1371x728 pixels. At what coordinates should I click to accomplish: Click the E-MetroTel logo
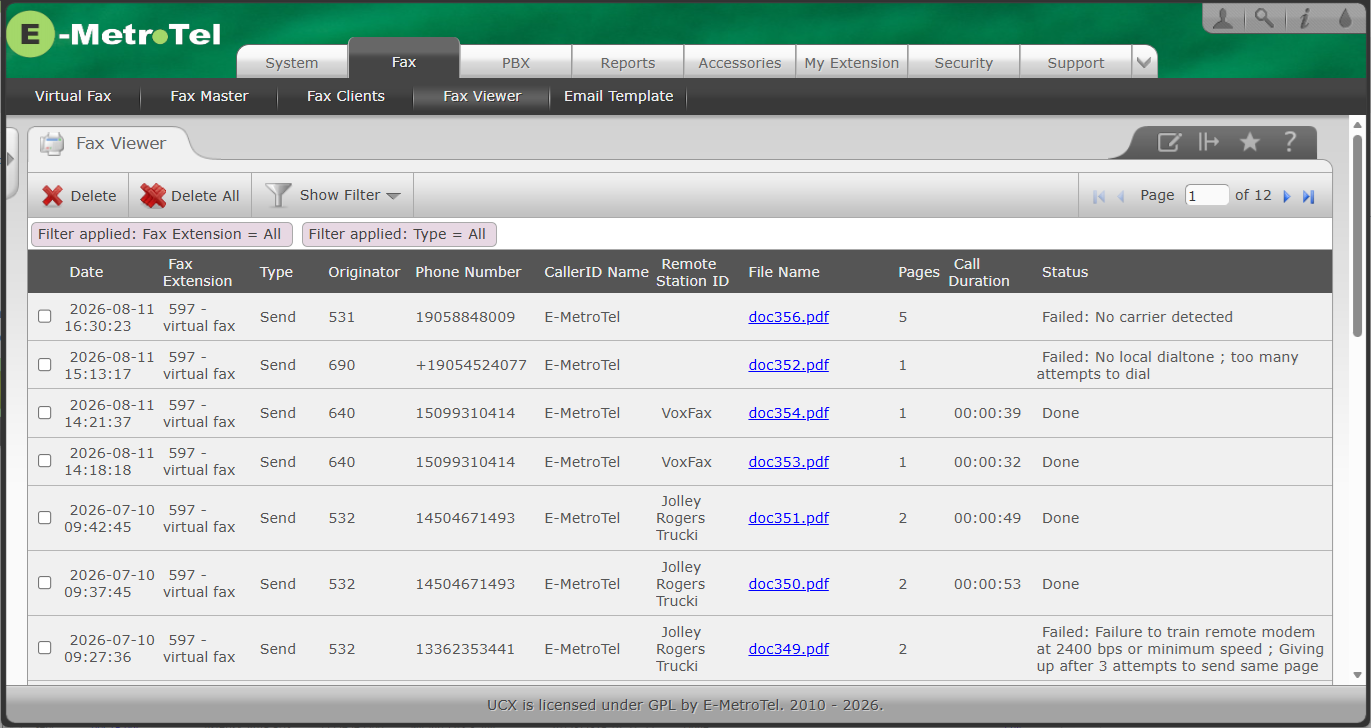point(114,36)
